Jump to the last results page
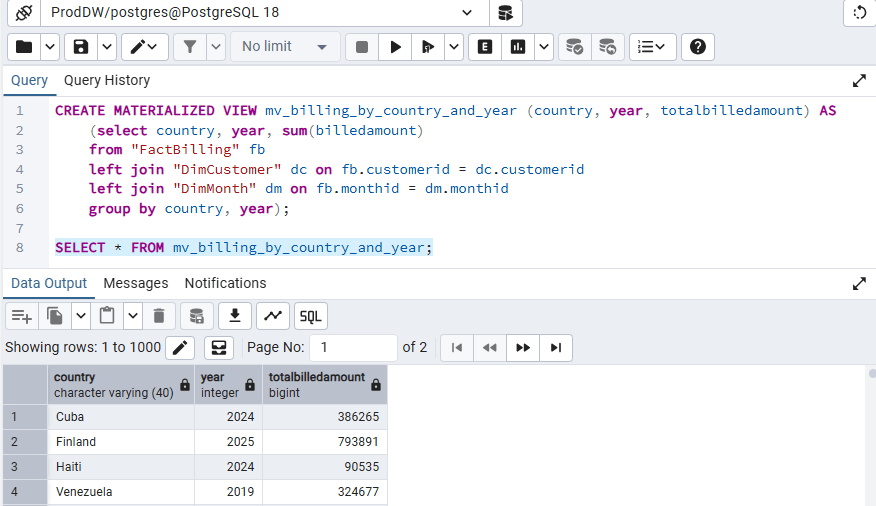 556,348
